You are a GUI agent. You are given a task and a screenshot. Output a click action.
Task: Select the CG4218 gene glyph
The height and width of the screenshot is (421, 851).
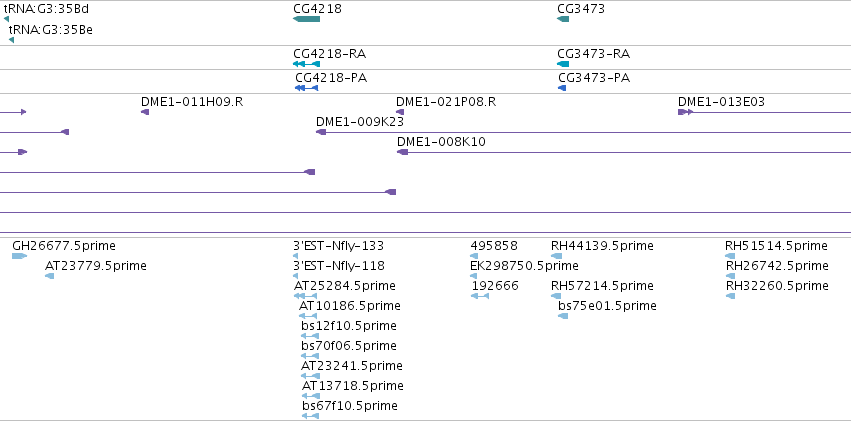pos(306,19)
